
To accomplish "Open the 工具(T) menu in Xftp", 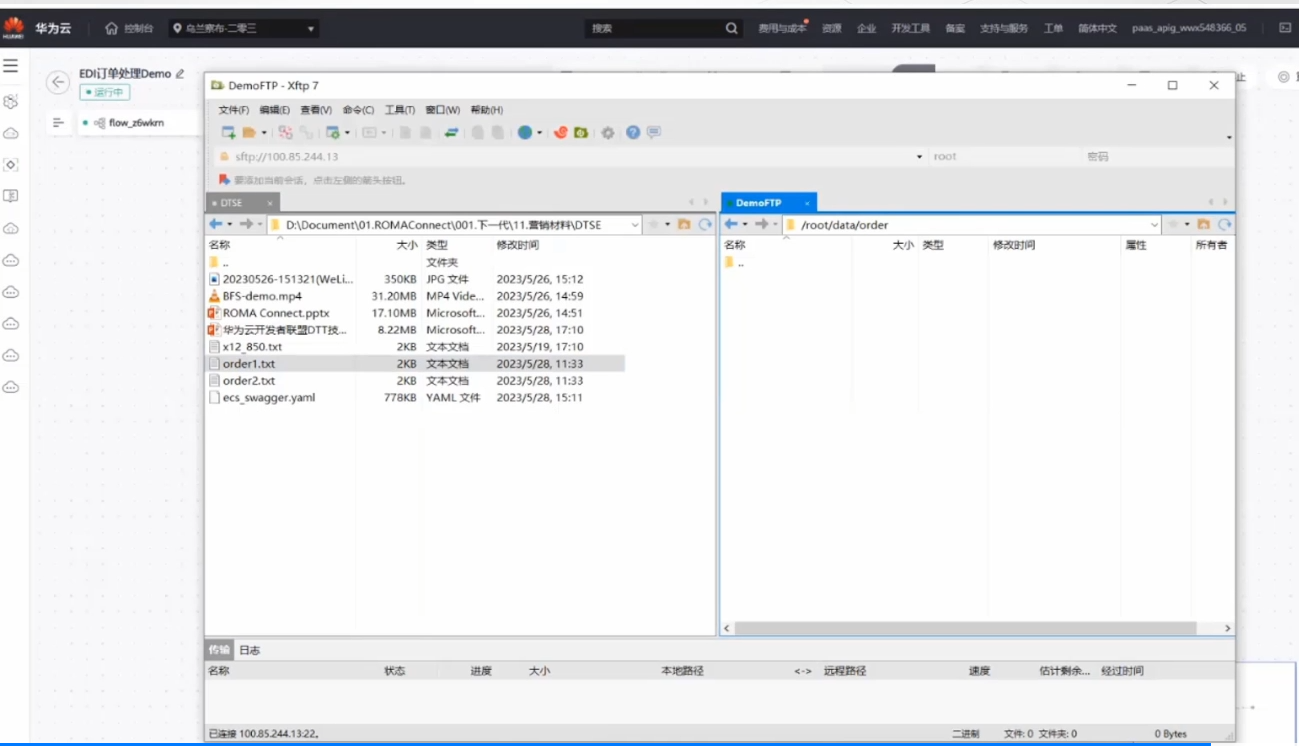I will [x=400, y=110].
